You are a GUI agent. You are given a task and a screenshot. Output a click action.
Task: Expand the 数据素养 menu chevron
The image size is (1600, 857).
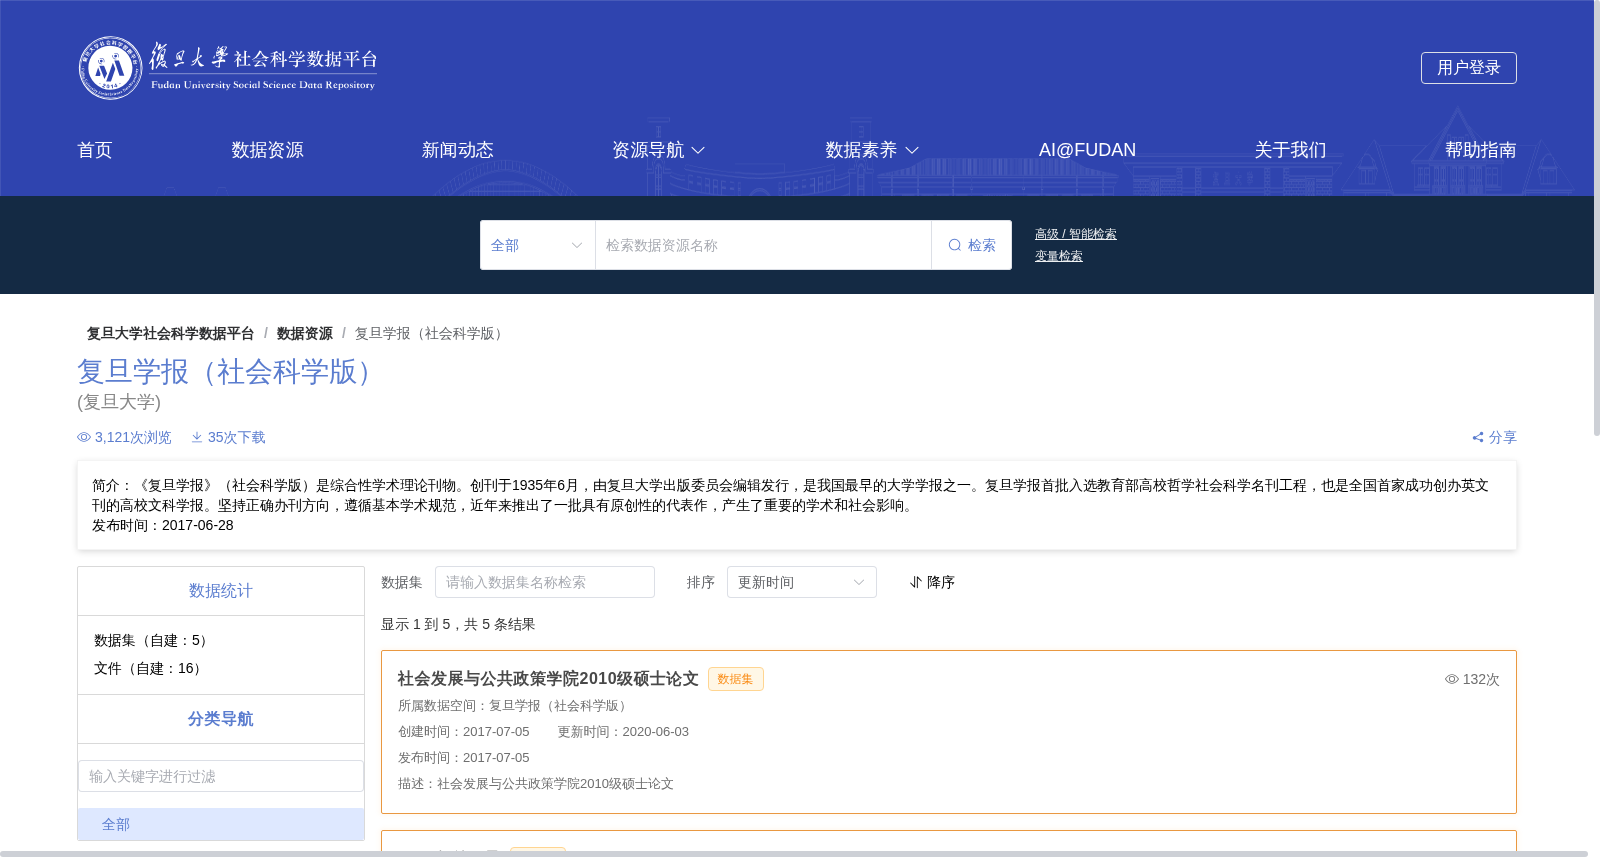[912, 150]
